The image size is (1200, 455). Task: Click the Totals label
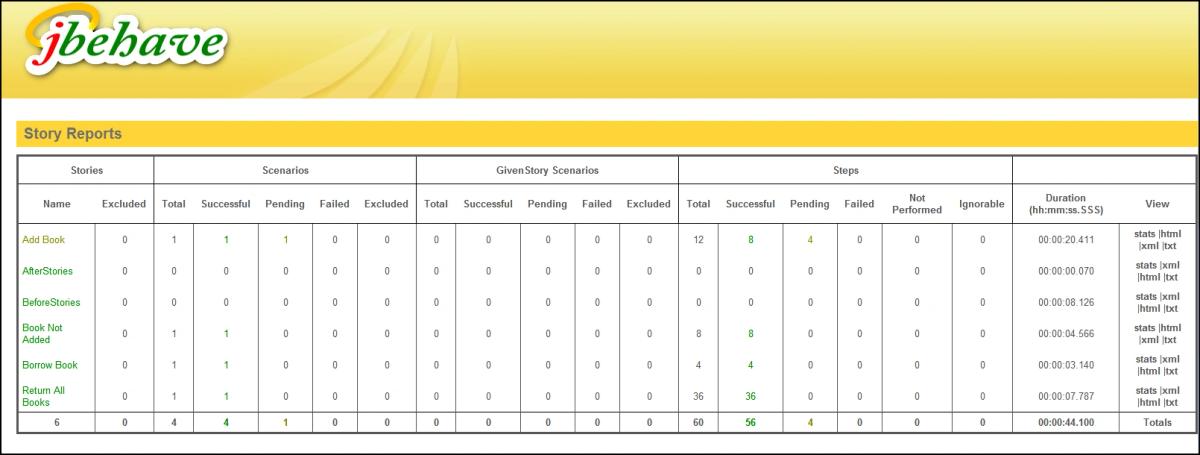tap(1157, 422)
